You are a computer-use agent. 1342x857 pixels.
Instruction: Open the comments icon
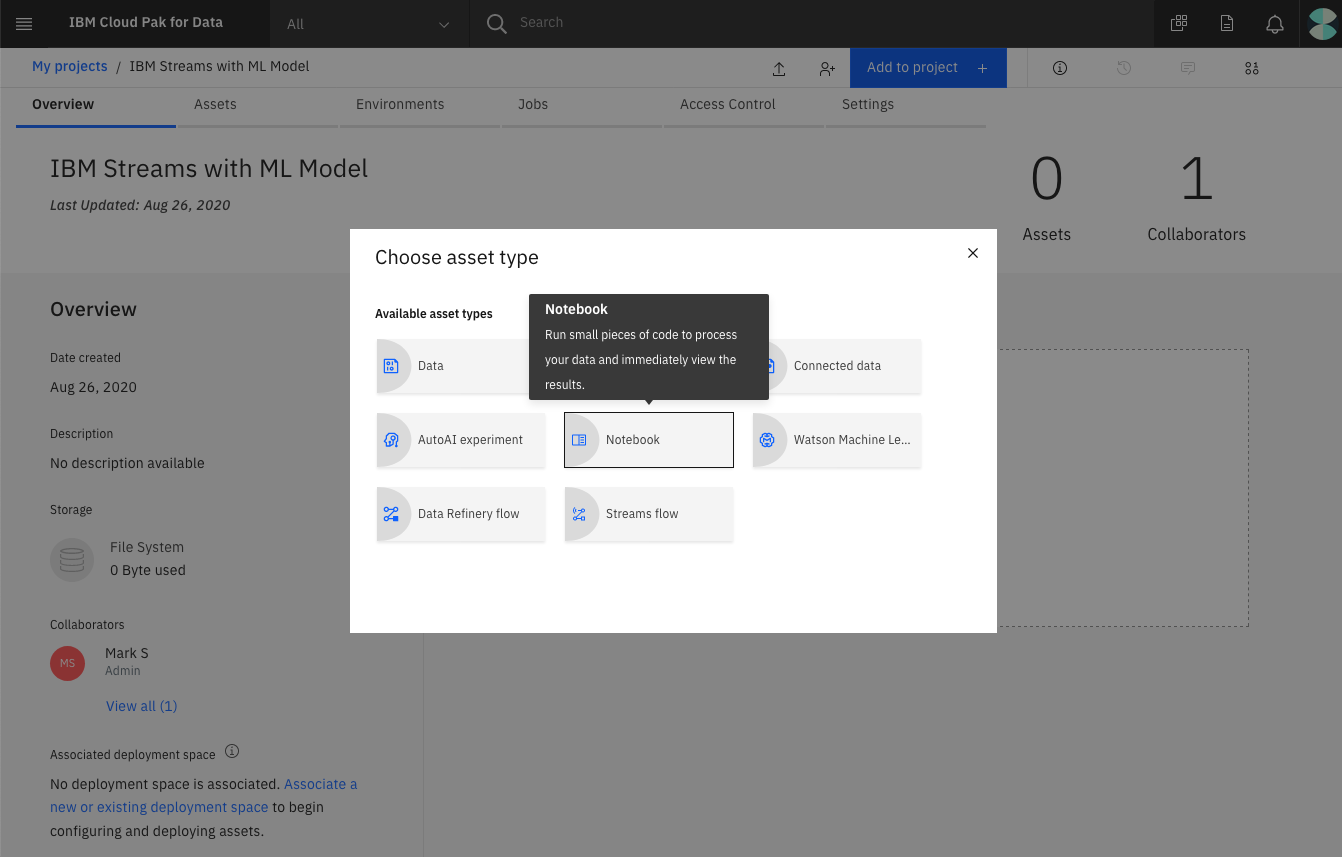(1188, 68)
